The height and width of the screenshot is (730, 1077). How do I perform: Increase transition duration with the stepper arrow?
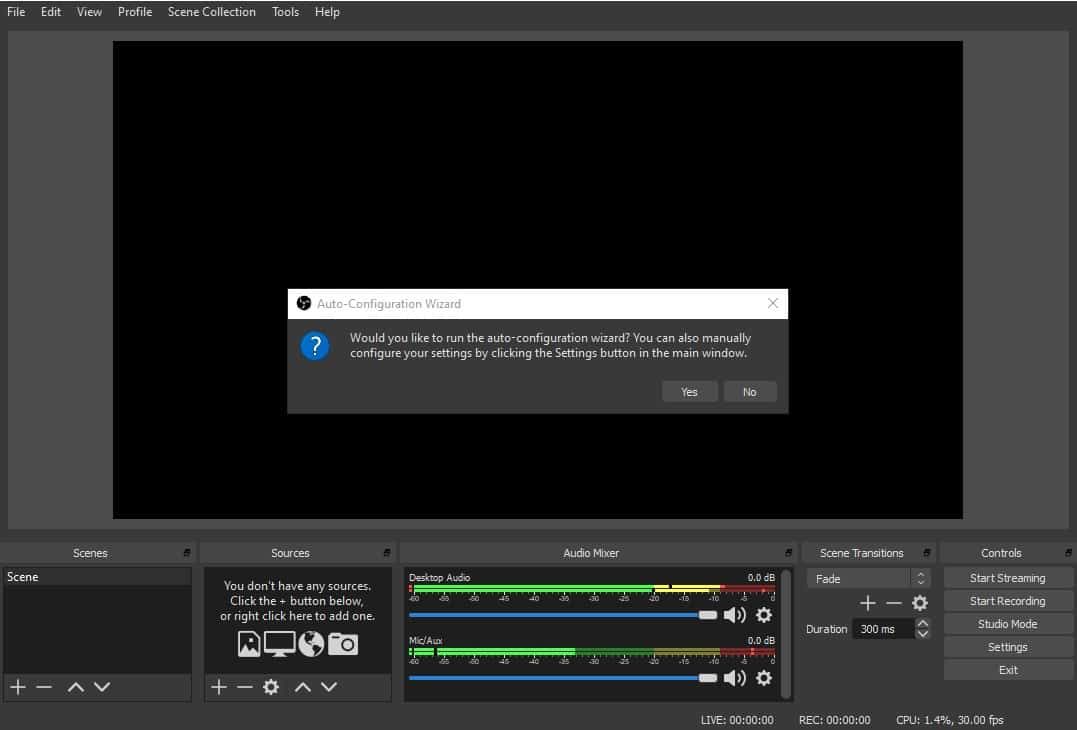coord(922,623)
